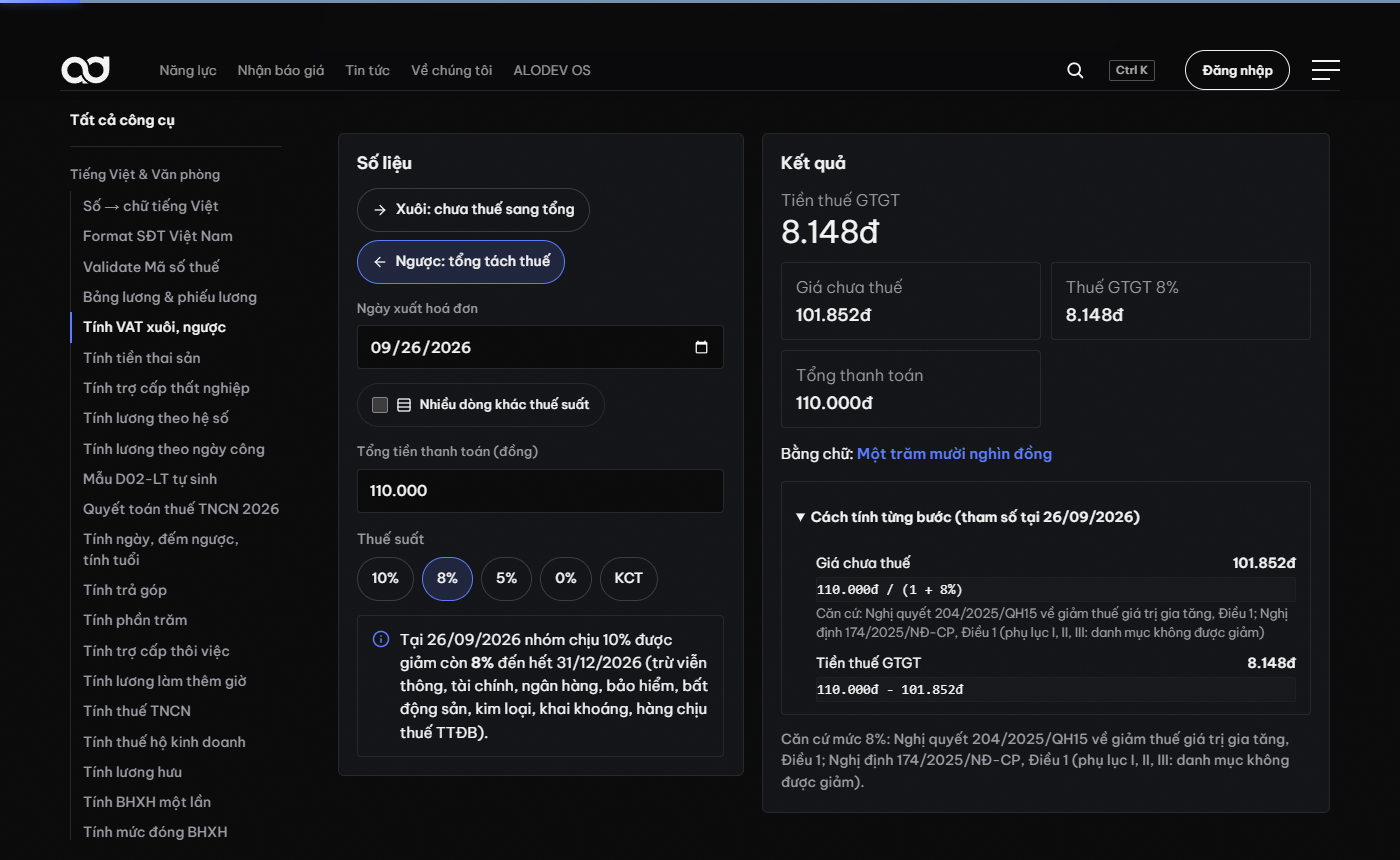Click the 'Đăng nhập' button
Screen dimensions: 1400x860
click(x=1237, y=70)
